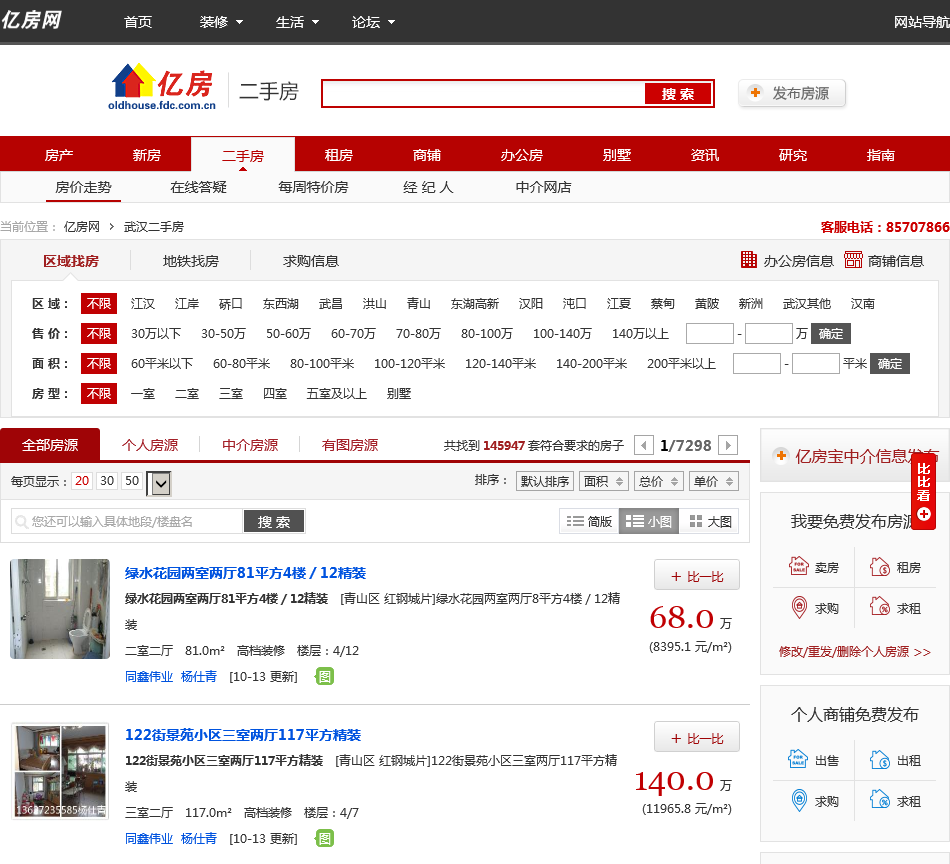Screen dimensions: 950x864
Task: Click the 求购 location pin icon under 我要免费发布
Action: [799, 607]
